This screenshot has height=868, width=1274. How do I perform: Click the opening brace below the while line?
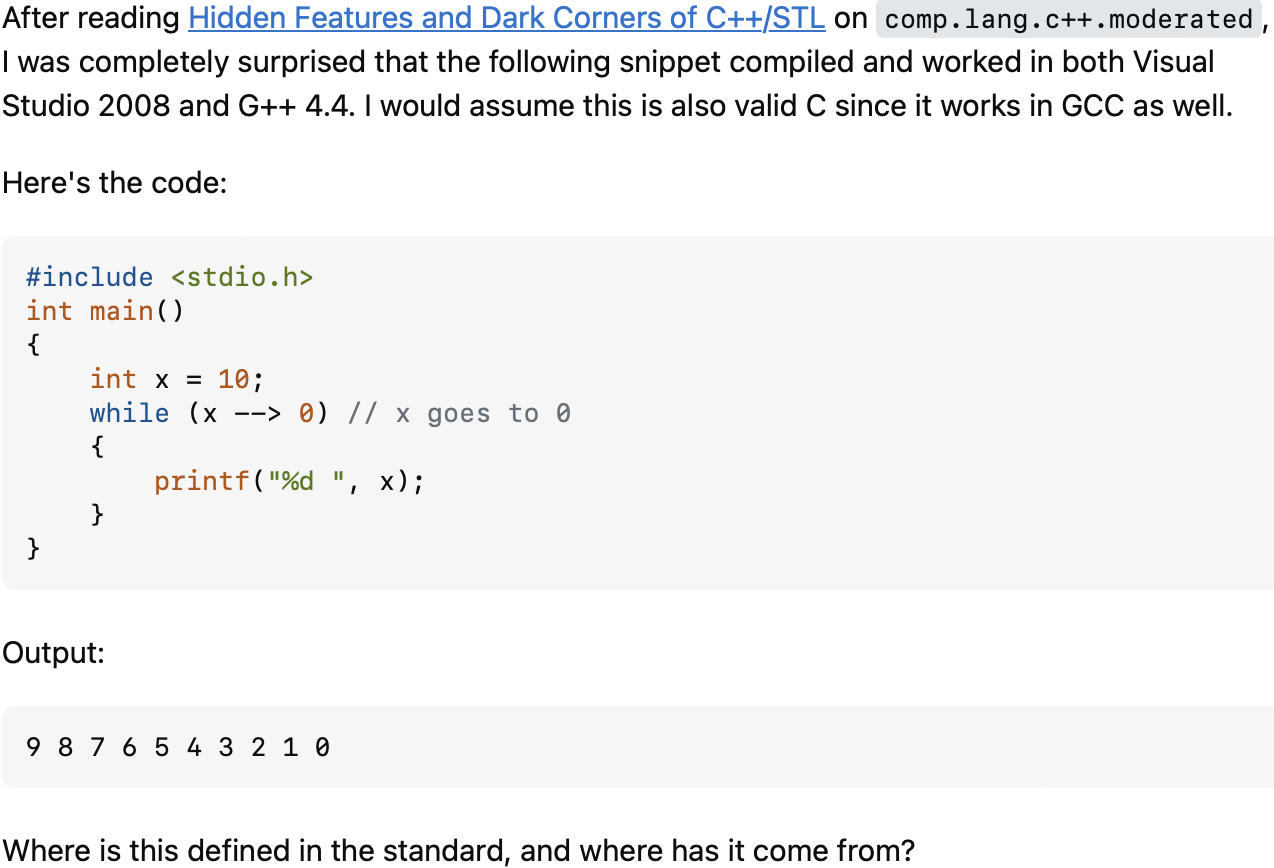click(x=97, y=447)
